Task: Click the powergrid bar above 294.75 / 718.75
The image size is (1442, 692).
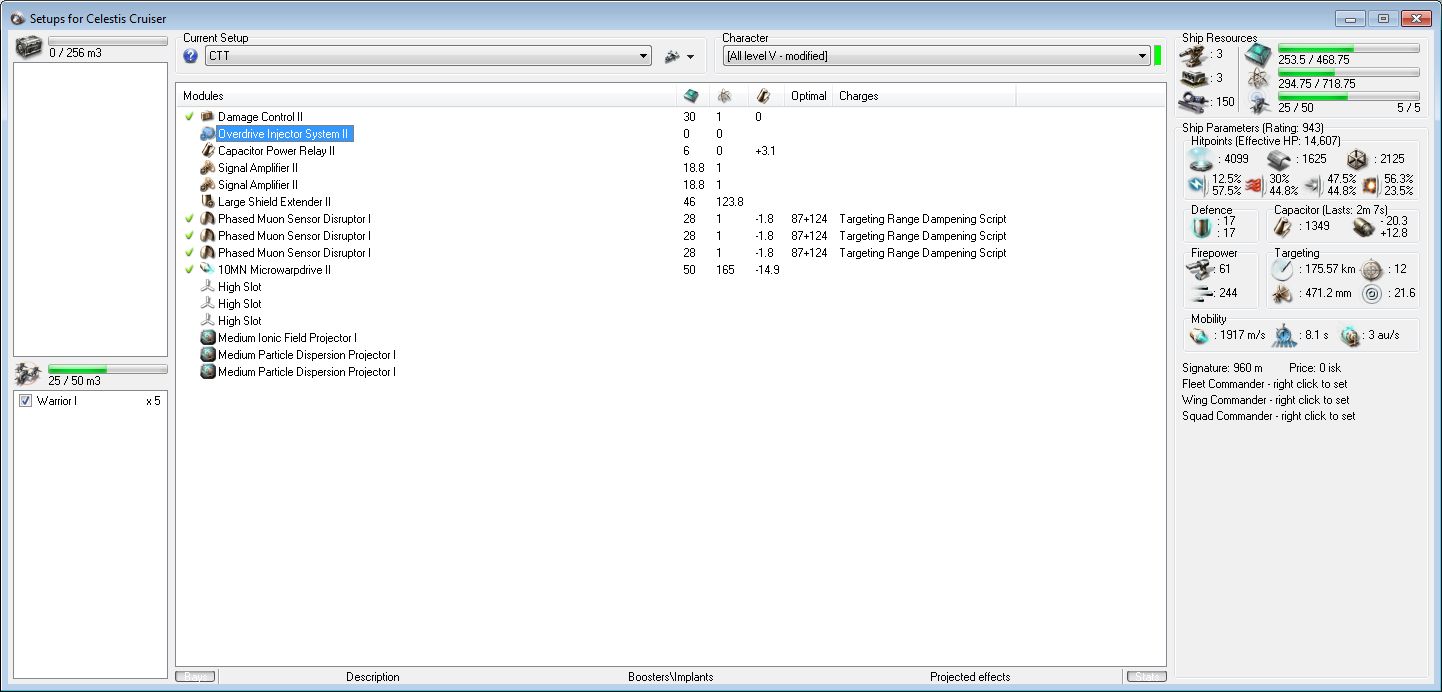Action: click(1348, 73)
